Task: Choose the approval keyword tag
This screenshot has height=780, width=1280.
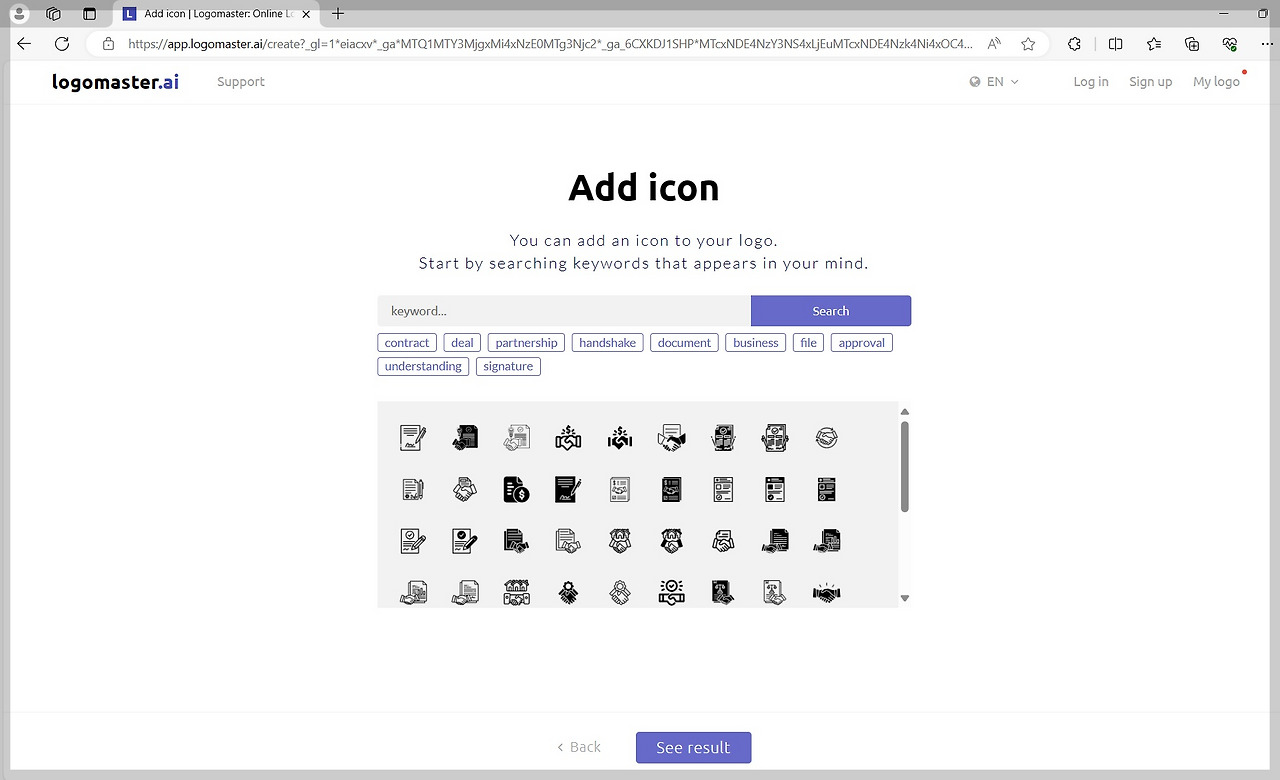Action: click(x=862, y=343)
